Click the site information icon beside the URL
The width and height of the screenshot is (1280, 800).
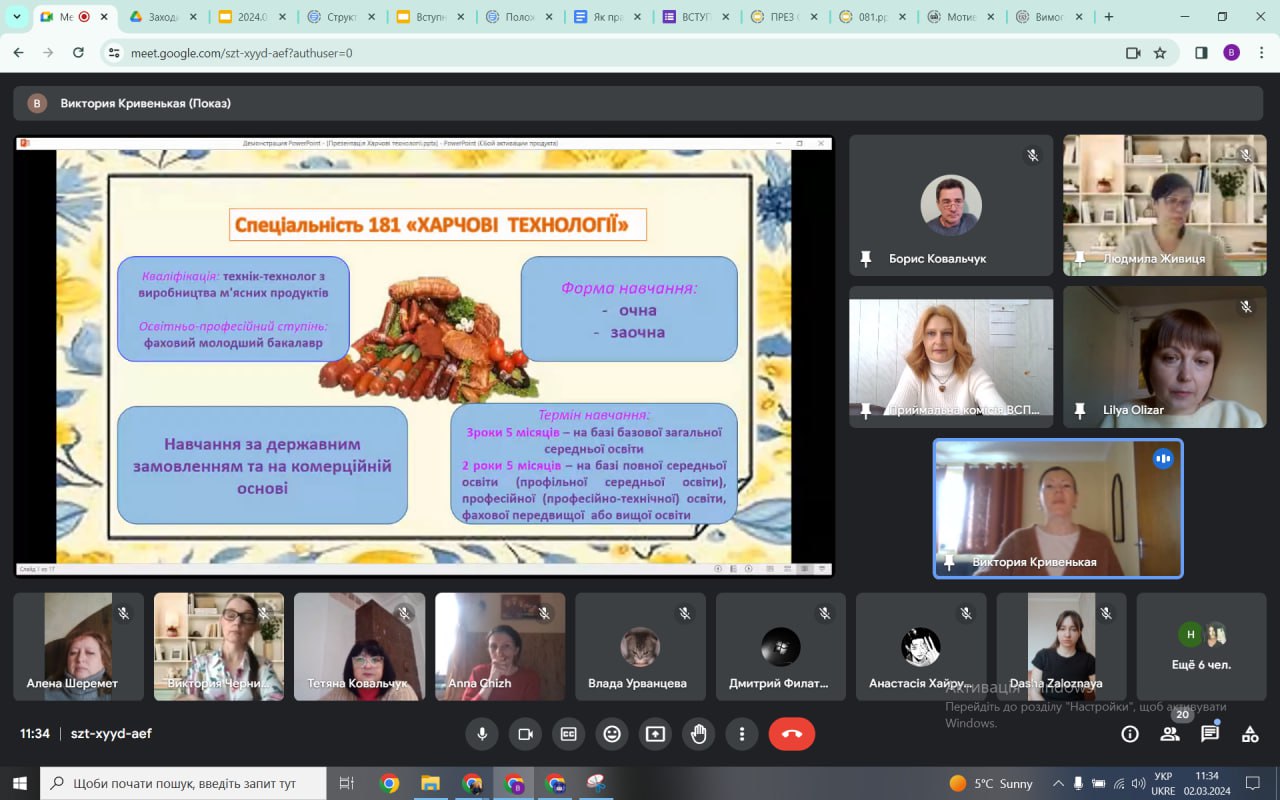pyautogui.click(x=113, y=53)
